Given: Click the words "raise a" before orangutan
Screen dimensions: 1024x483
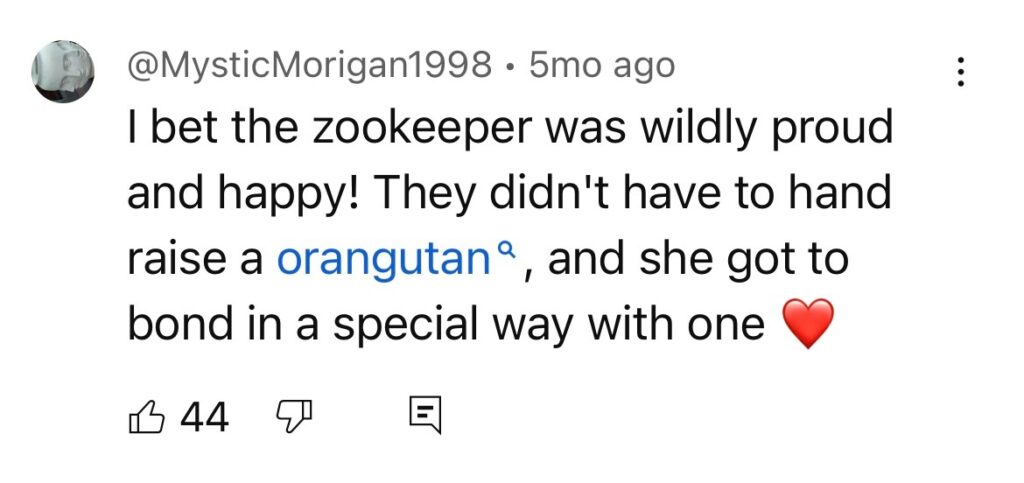Looking at the screenshot, I should click(x=195, y=259).
